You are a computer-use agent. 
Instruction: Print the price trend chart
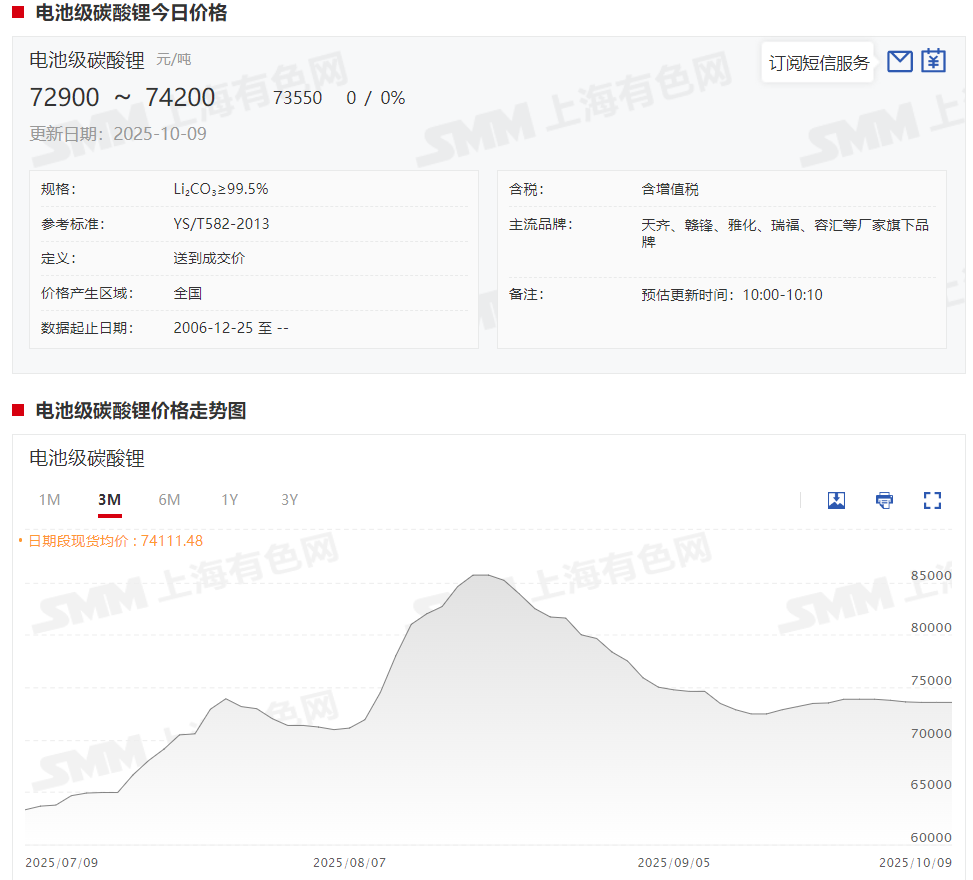click(884, 500)
